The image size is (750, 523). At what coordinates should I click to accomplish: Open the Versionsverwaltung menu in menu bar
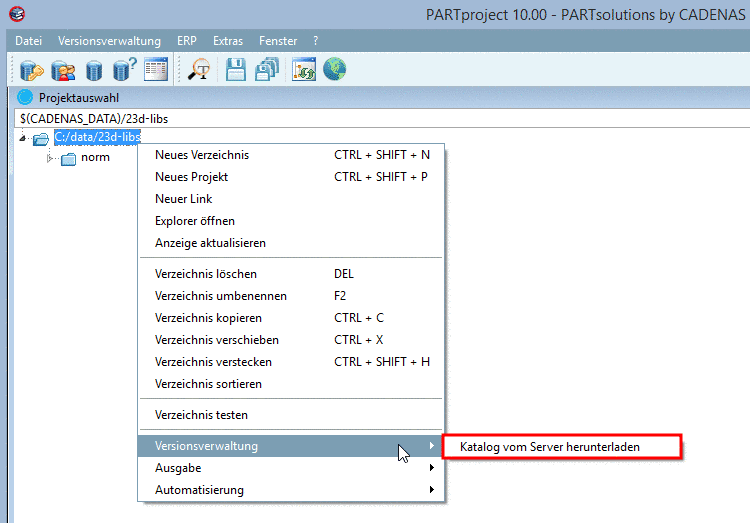tap(110, 41)
